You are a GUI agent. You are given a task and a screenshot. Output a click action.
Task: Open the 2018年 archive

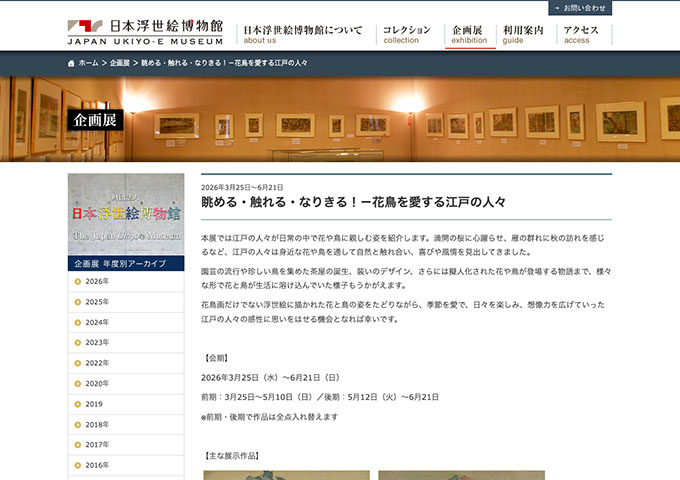[x=126, y=424]
